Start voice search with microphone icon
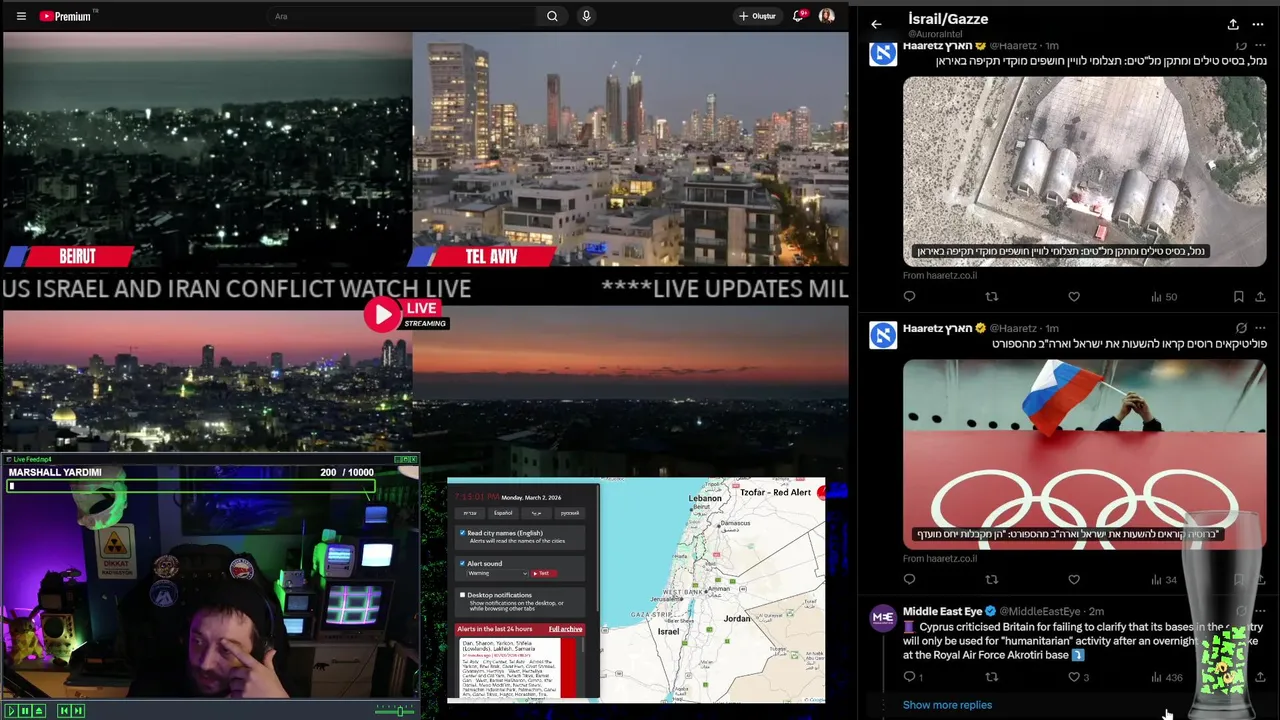The height and width of the screenshot is (720, 1280). 586,16
